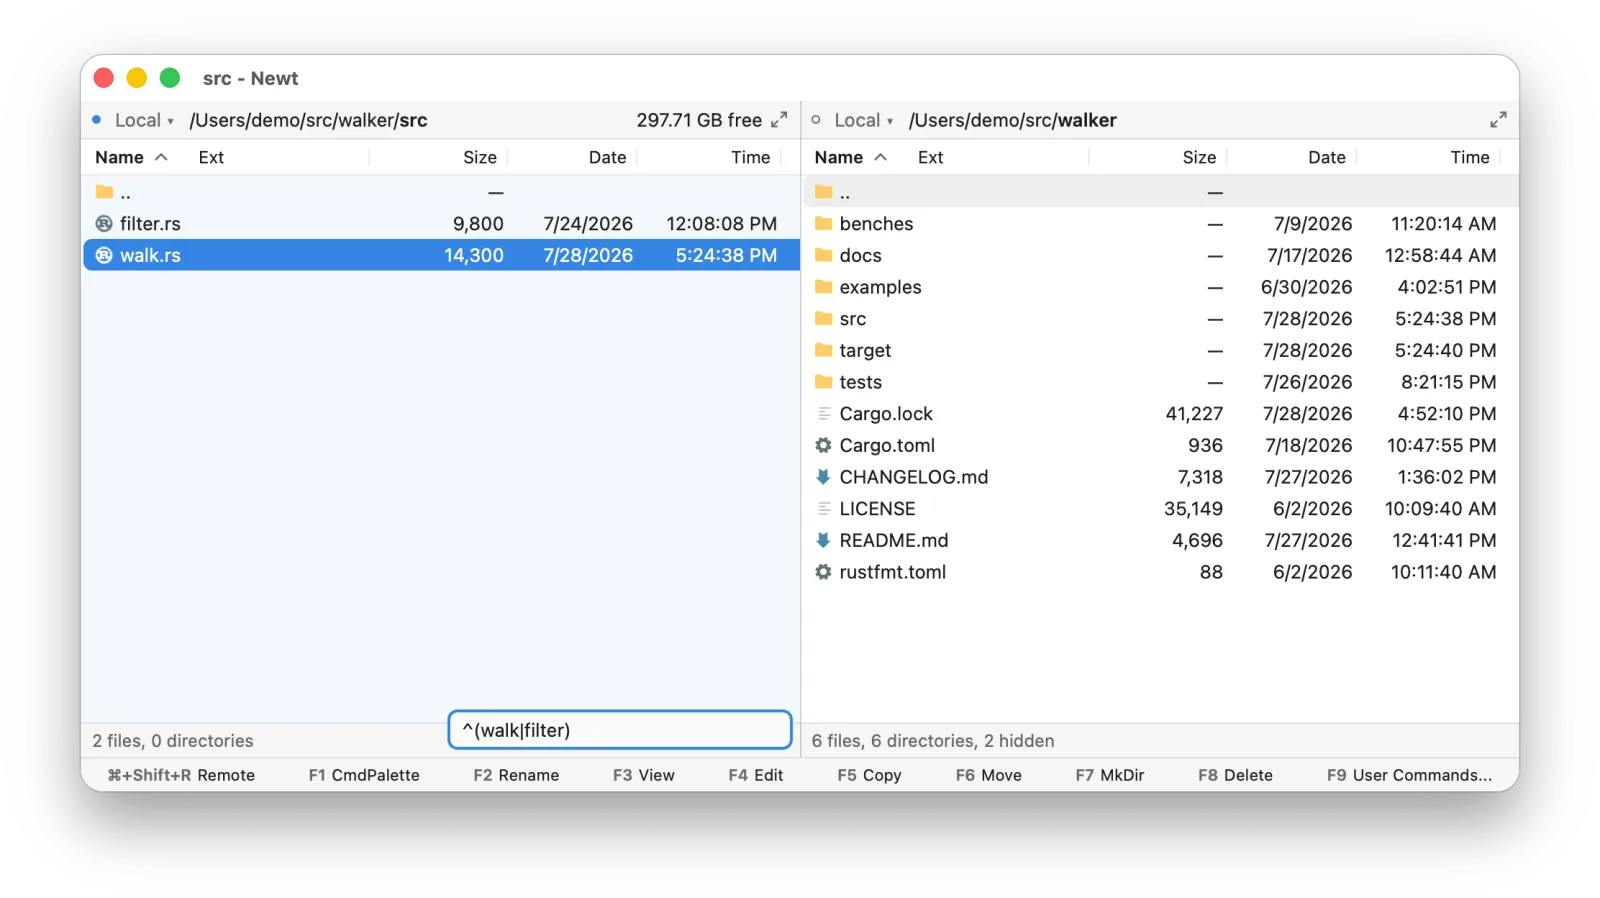
Task: Expand the right pane with its arrows icon
Action: [x=1498, y=120]
